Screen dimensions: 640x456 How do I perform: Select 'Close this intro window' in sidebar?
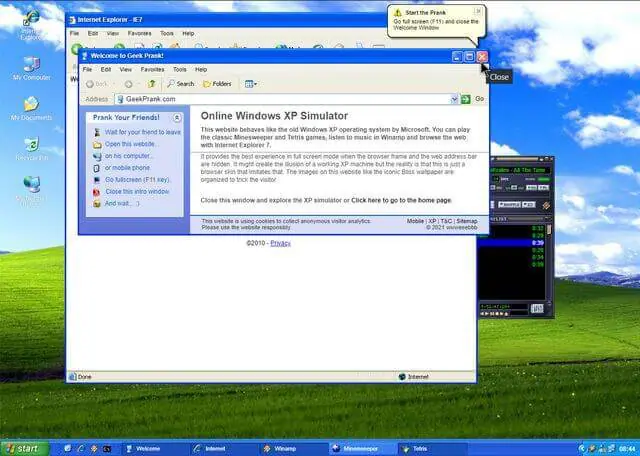pyautogui.click(x=137, y=191)
